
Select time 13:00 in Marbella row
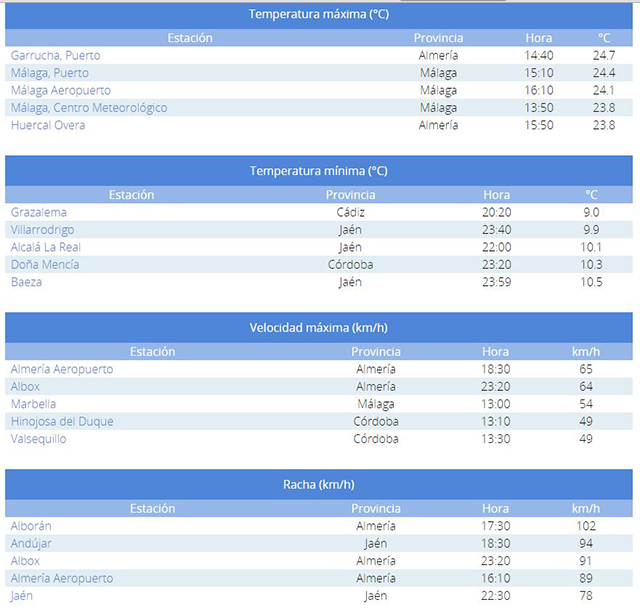tap(496, 404)
